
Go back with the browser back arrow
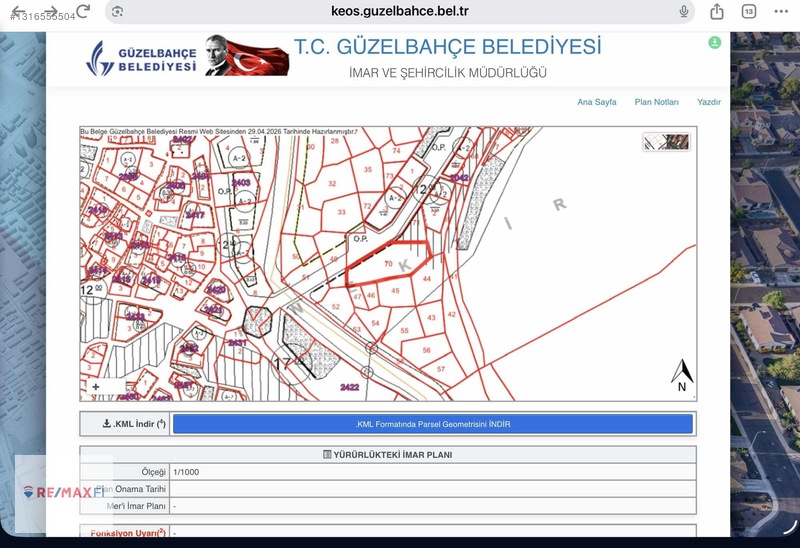point(18,11)
